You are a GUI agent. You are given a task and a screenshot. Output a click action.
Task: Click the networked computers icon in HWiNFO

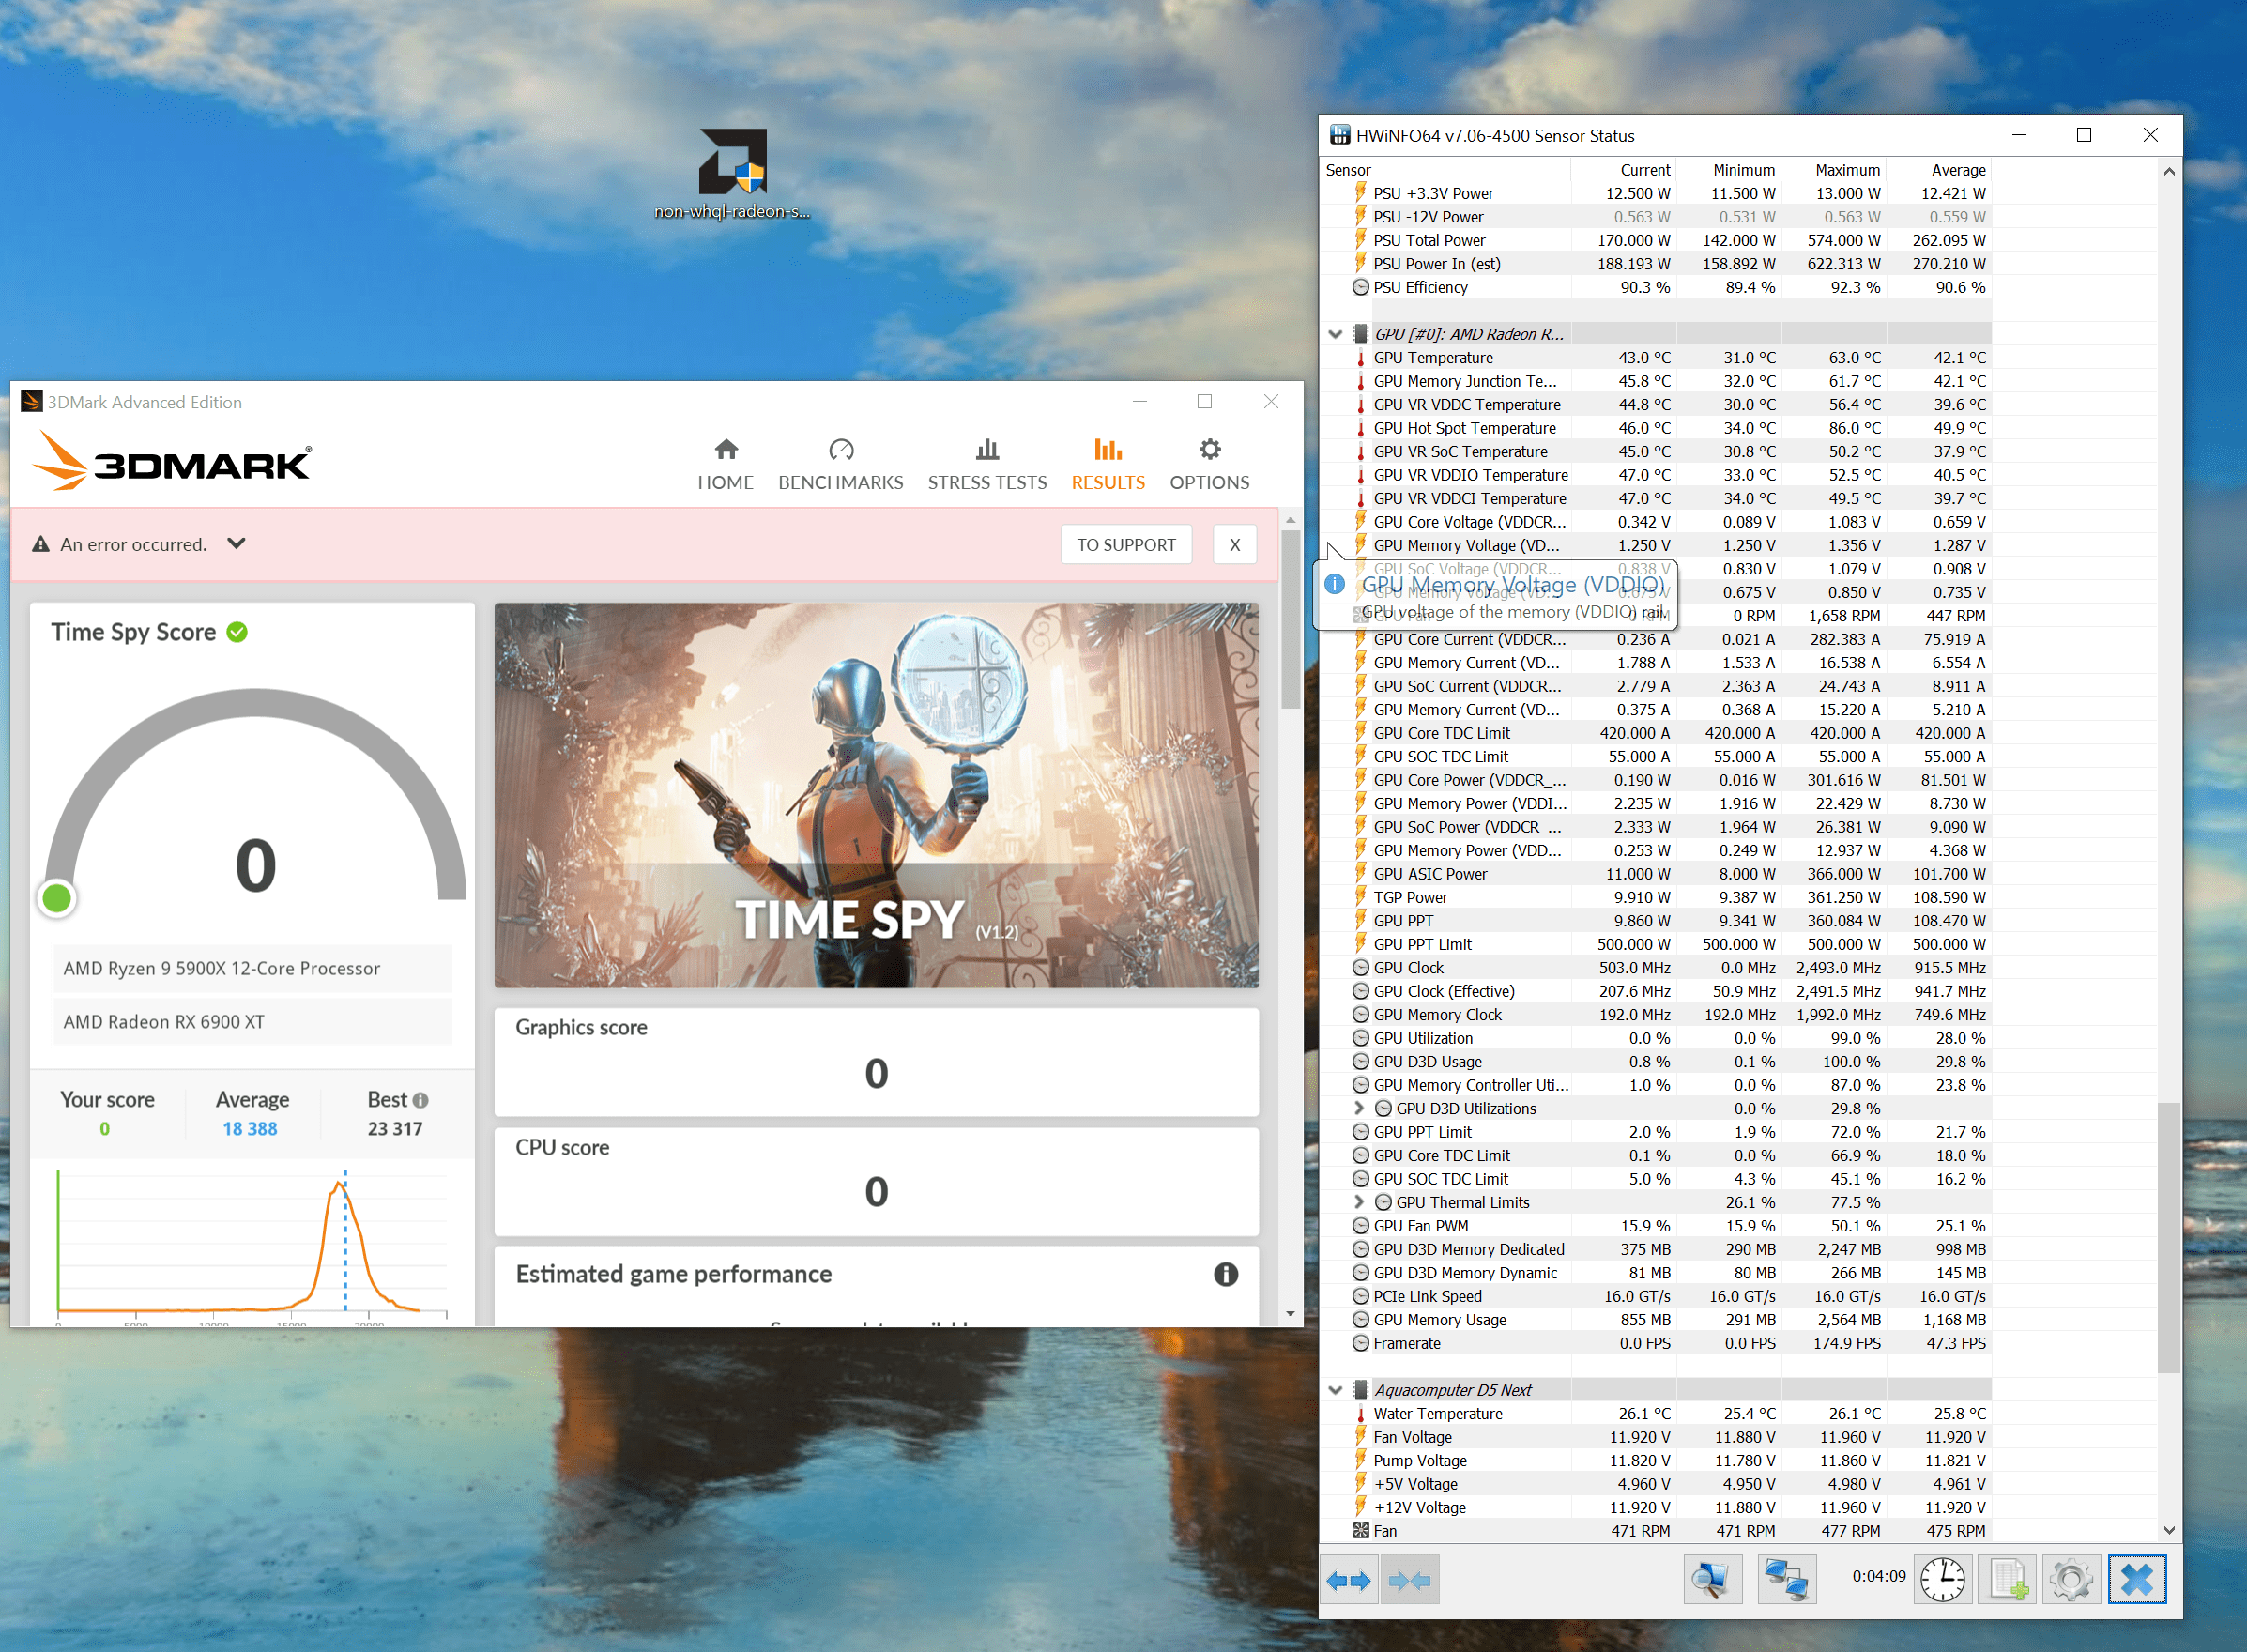click(x=1786, y=1581)
